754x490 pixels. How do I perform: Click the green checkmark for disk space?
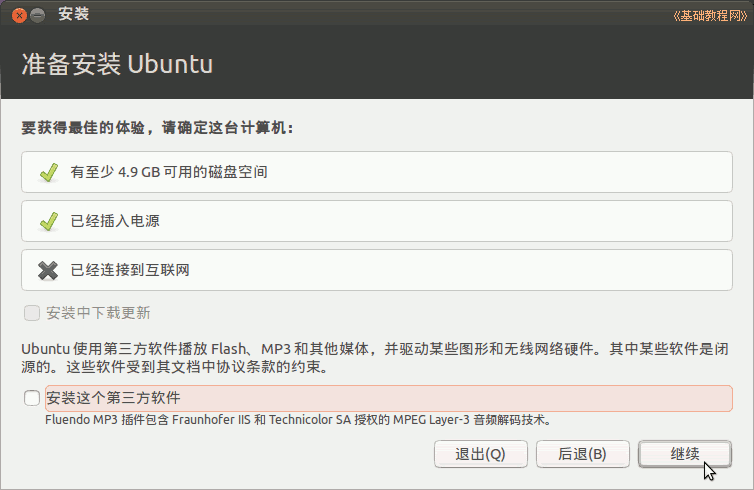(49, 173)
